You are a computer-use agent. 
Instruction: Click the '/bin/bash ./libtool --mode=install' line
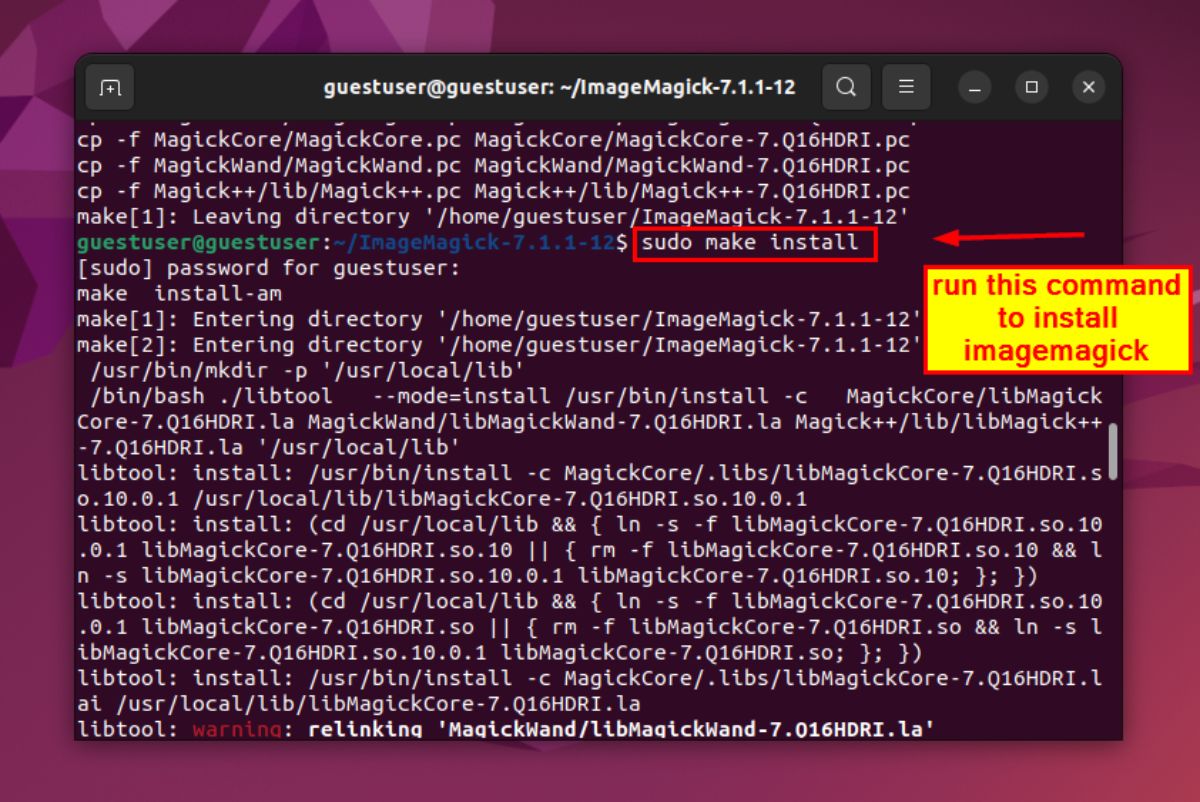[595, 397]
